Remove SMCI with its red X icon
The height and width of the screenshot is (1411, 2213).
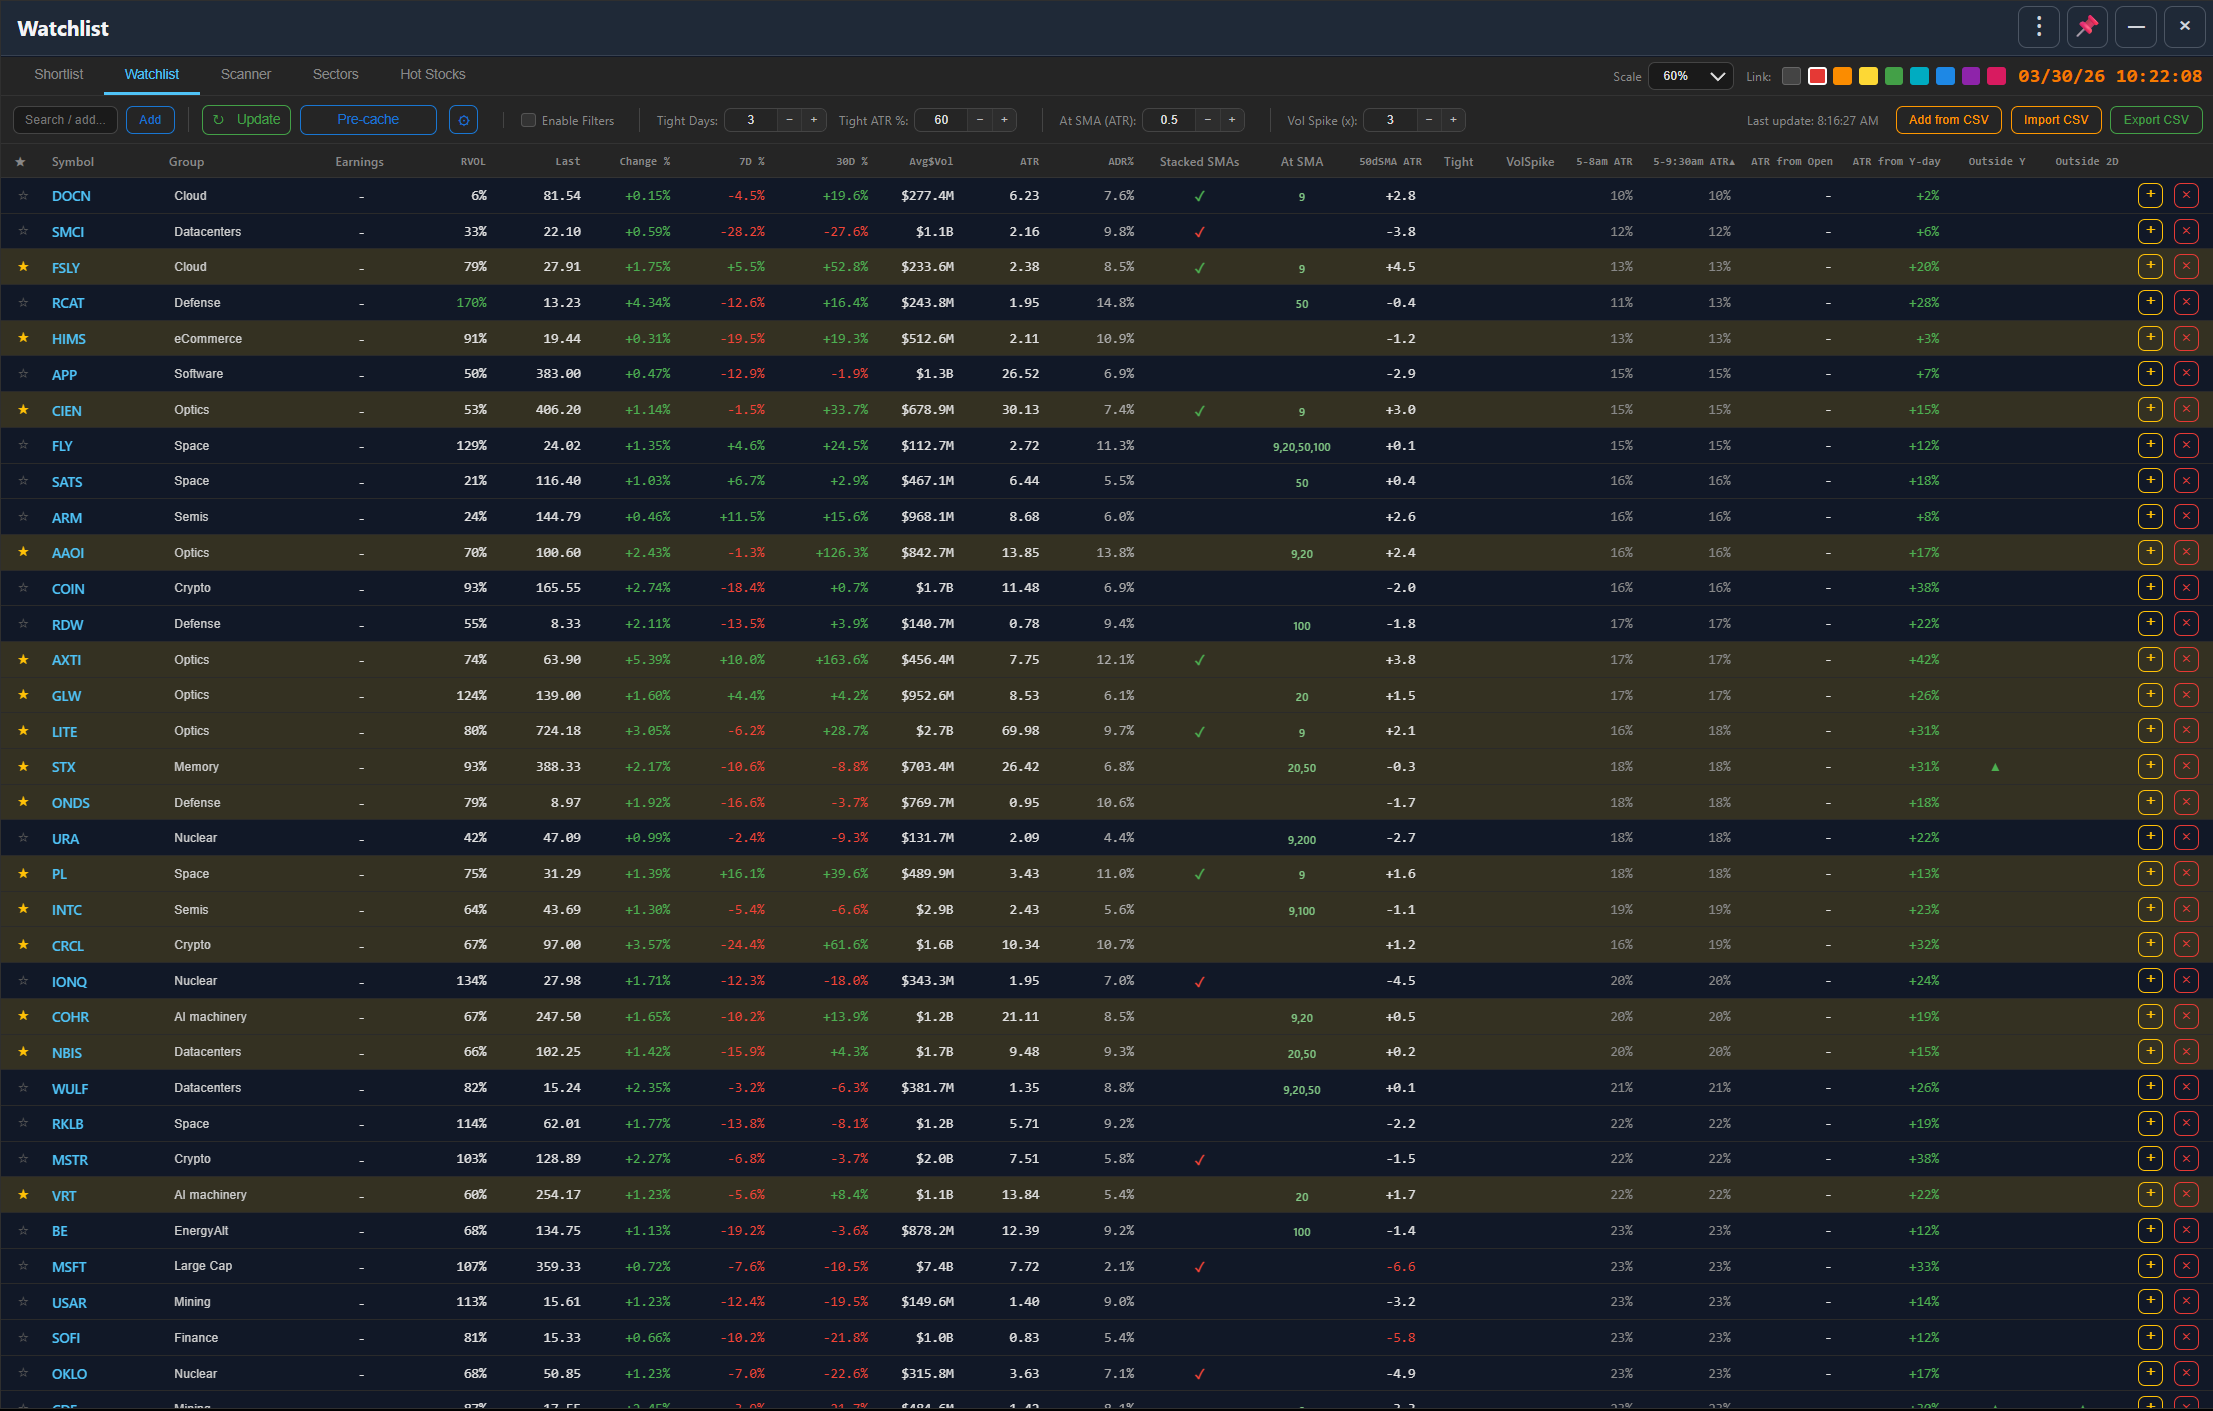pyautogui.click(x=2186, y=231)
